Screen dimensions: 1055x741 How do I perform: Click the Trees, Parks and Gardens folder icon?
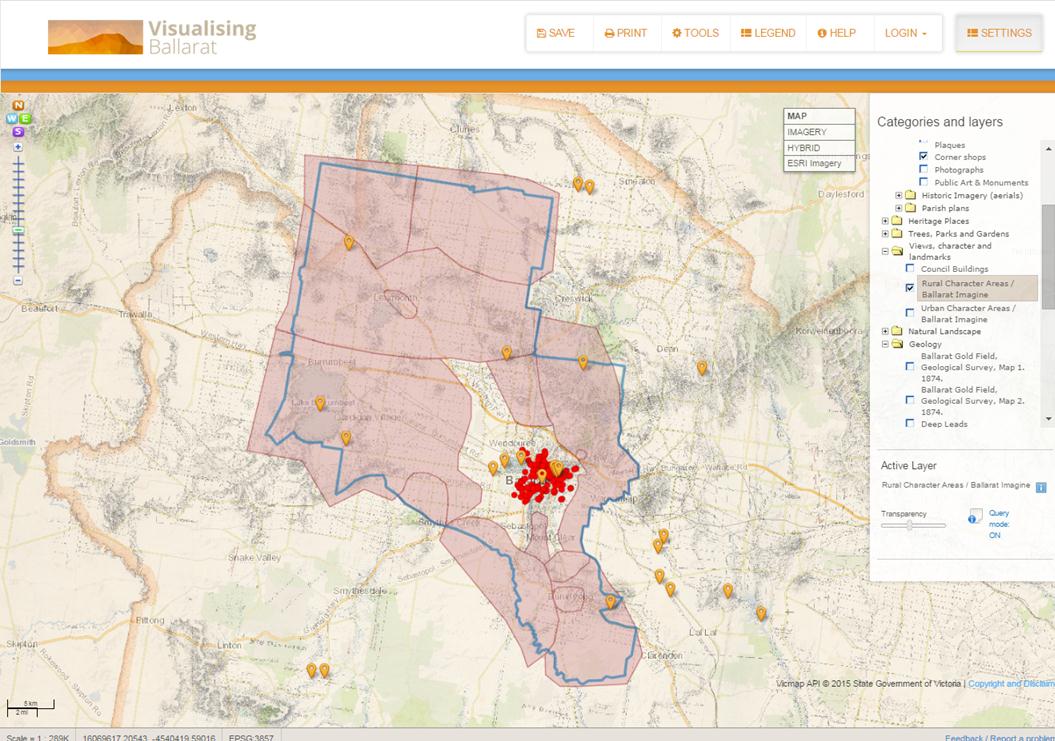click(x=897, y=234)
